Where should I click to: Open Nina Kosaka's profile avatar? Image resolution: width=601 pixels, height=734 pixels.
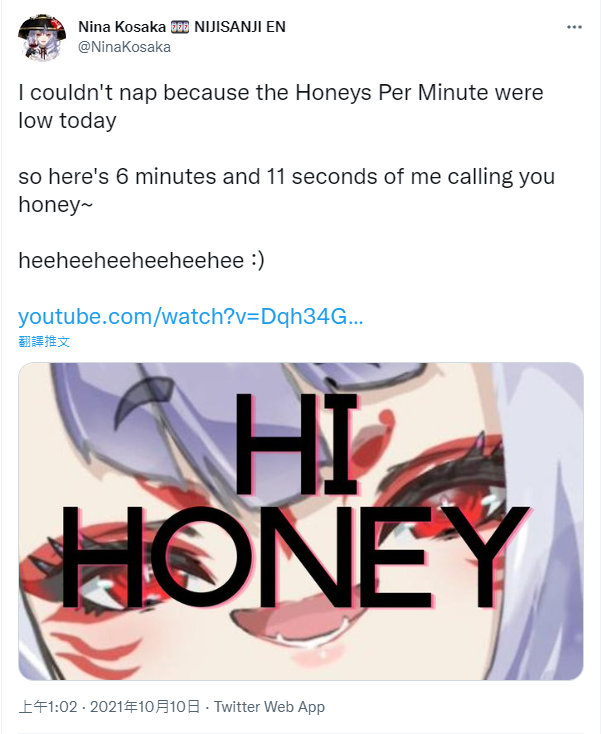42,37
